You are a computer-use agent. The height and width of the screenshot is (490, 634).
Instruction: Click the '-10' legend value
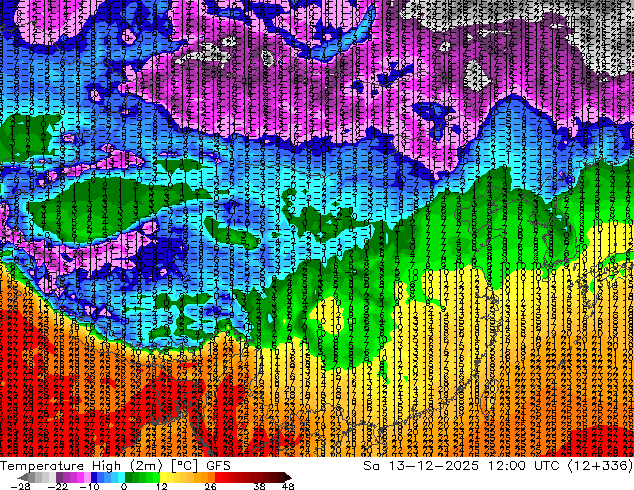point(89,486)
